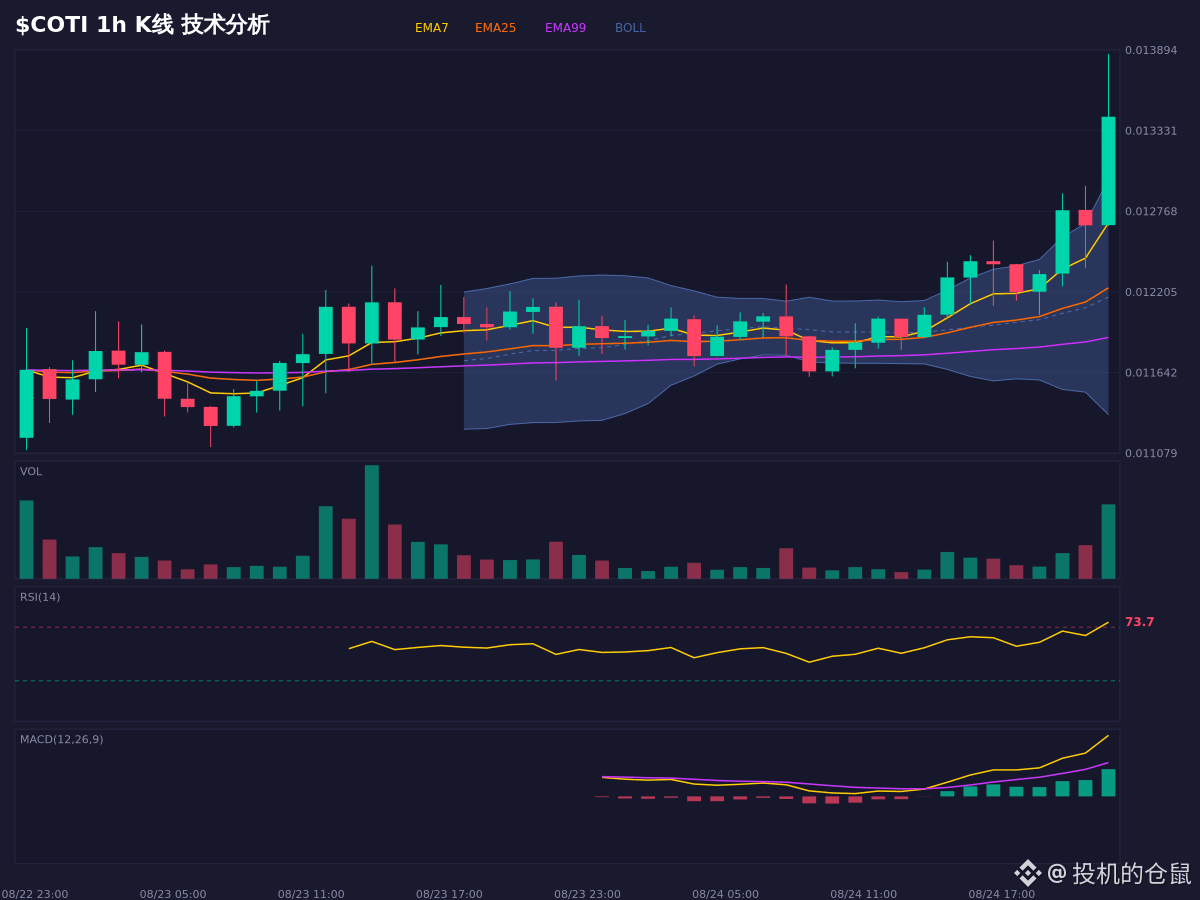Click the MACD(12,26,9) panel label

tap(62, 740)
